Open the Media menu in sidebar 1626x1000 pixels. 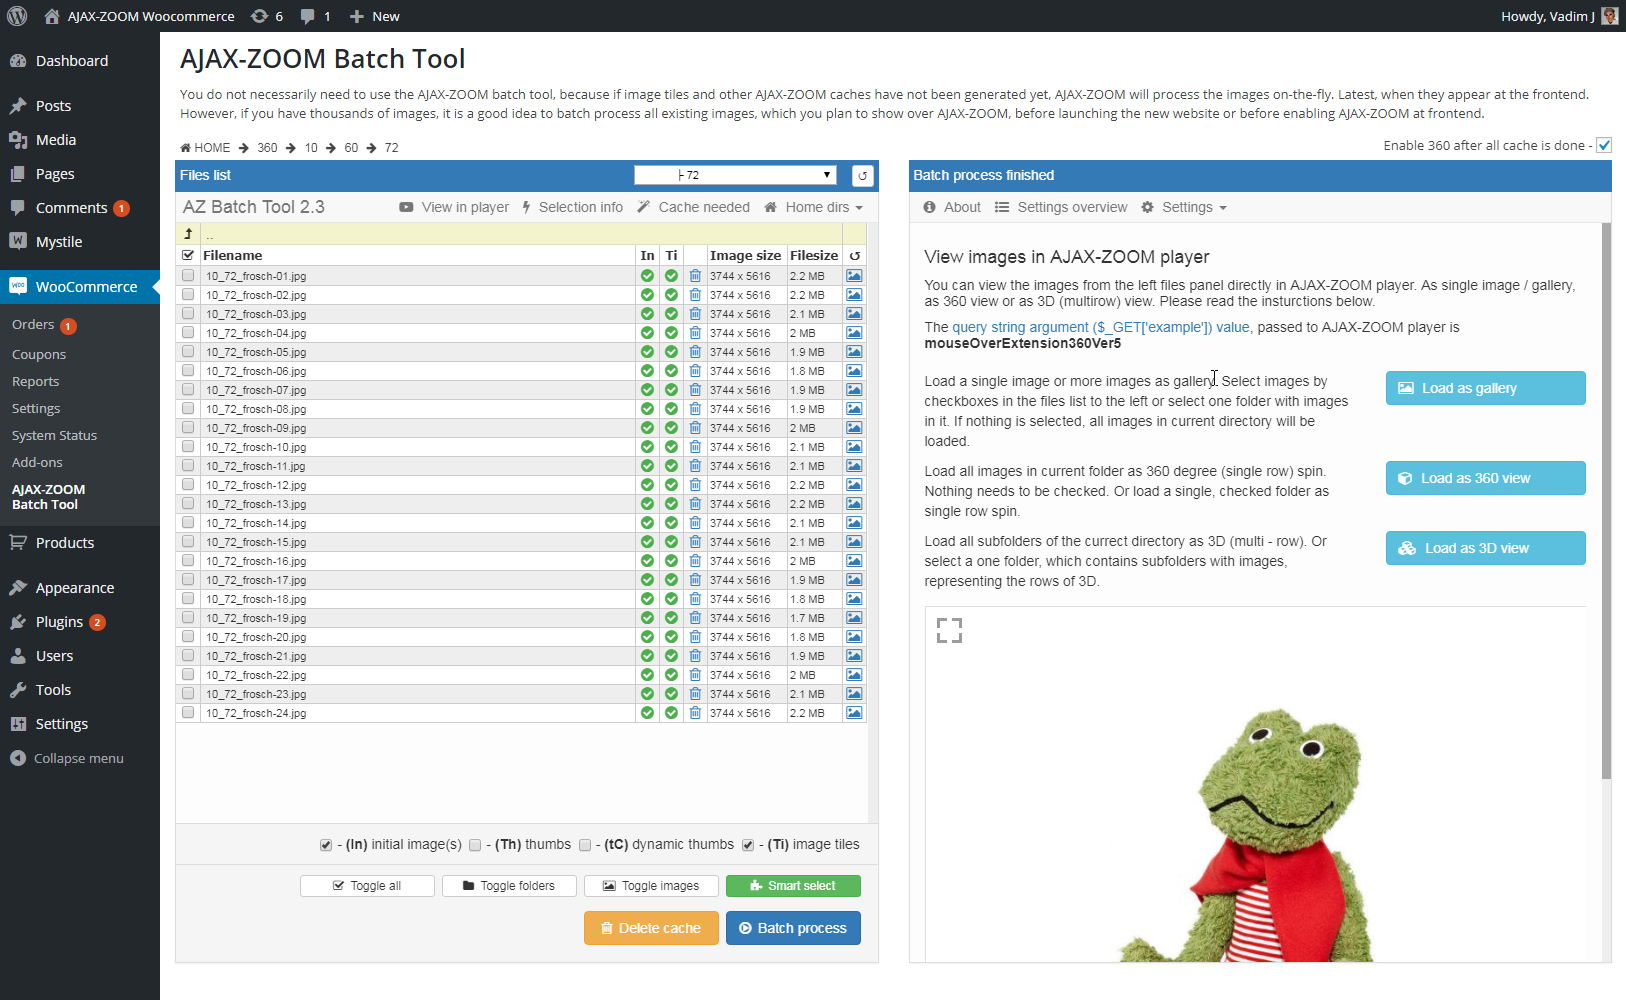coord(56,140)
